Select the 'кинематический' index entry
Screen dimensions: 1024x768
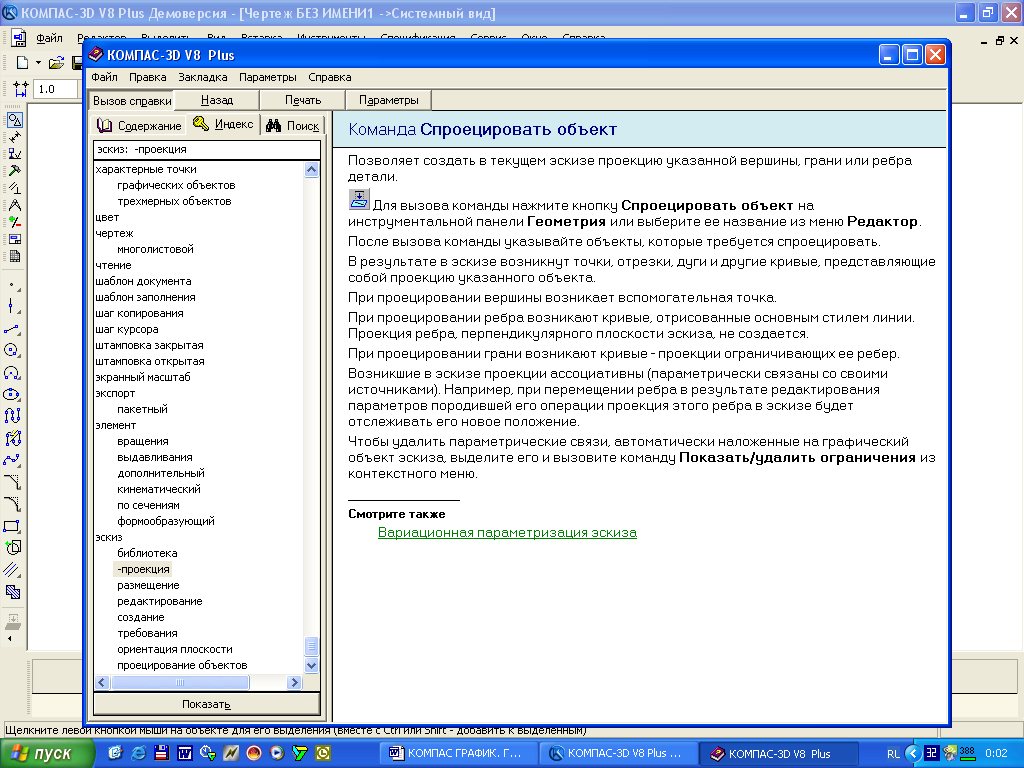(159, 489)
